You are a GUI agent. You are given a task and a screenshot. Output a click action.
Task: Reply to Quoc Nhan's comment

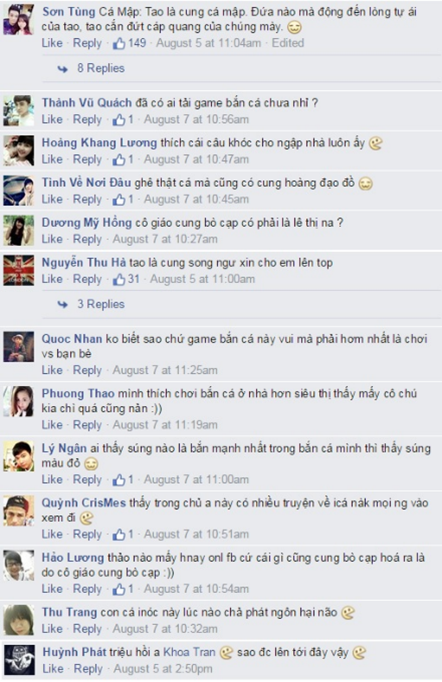coord(87,371)
